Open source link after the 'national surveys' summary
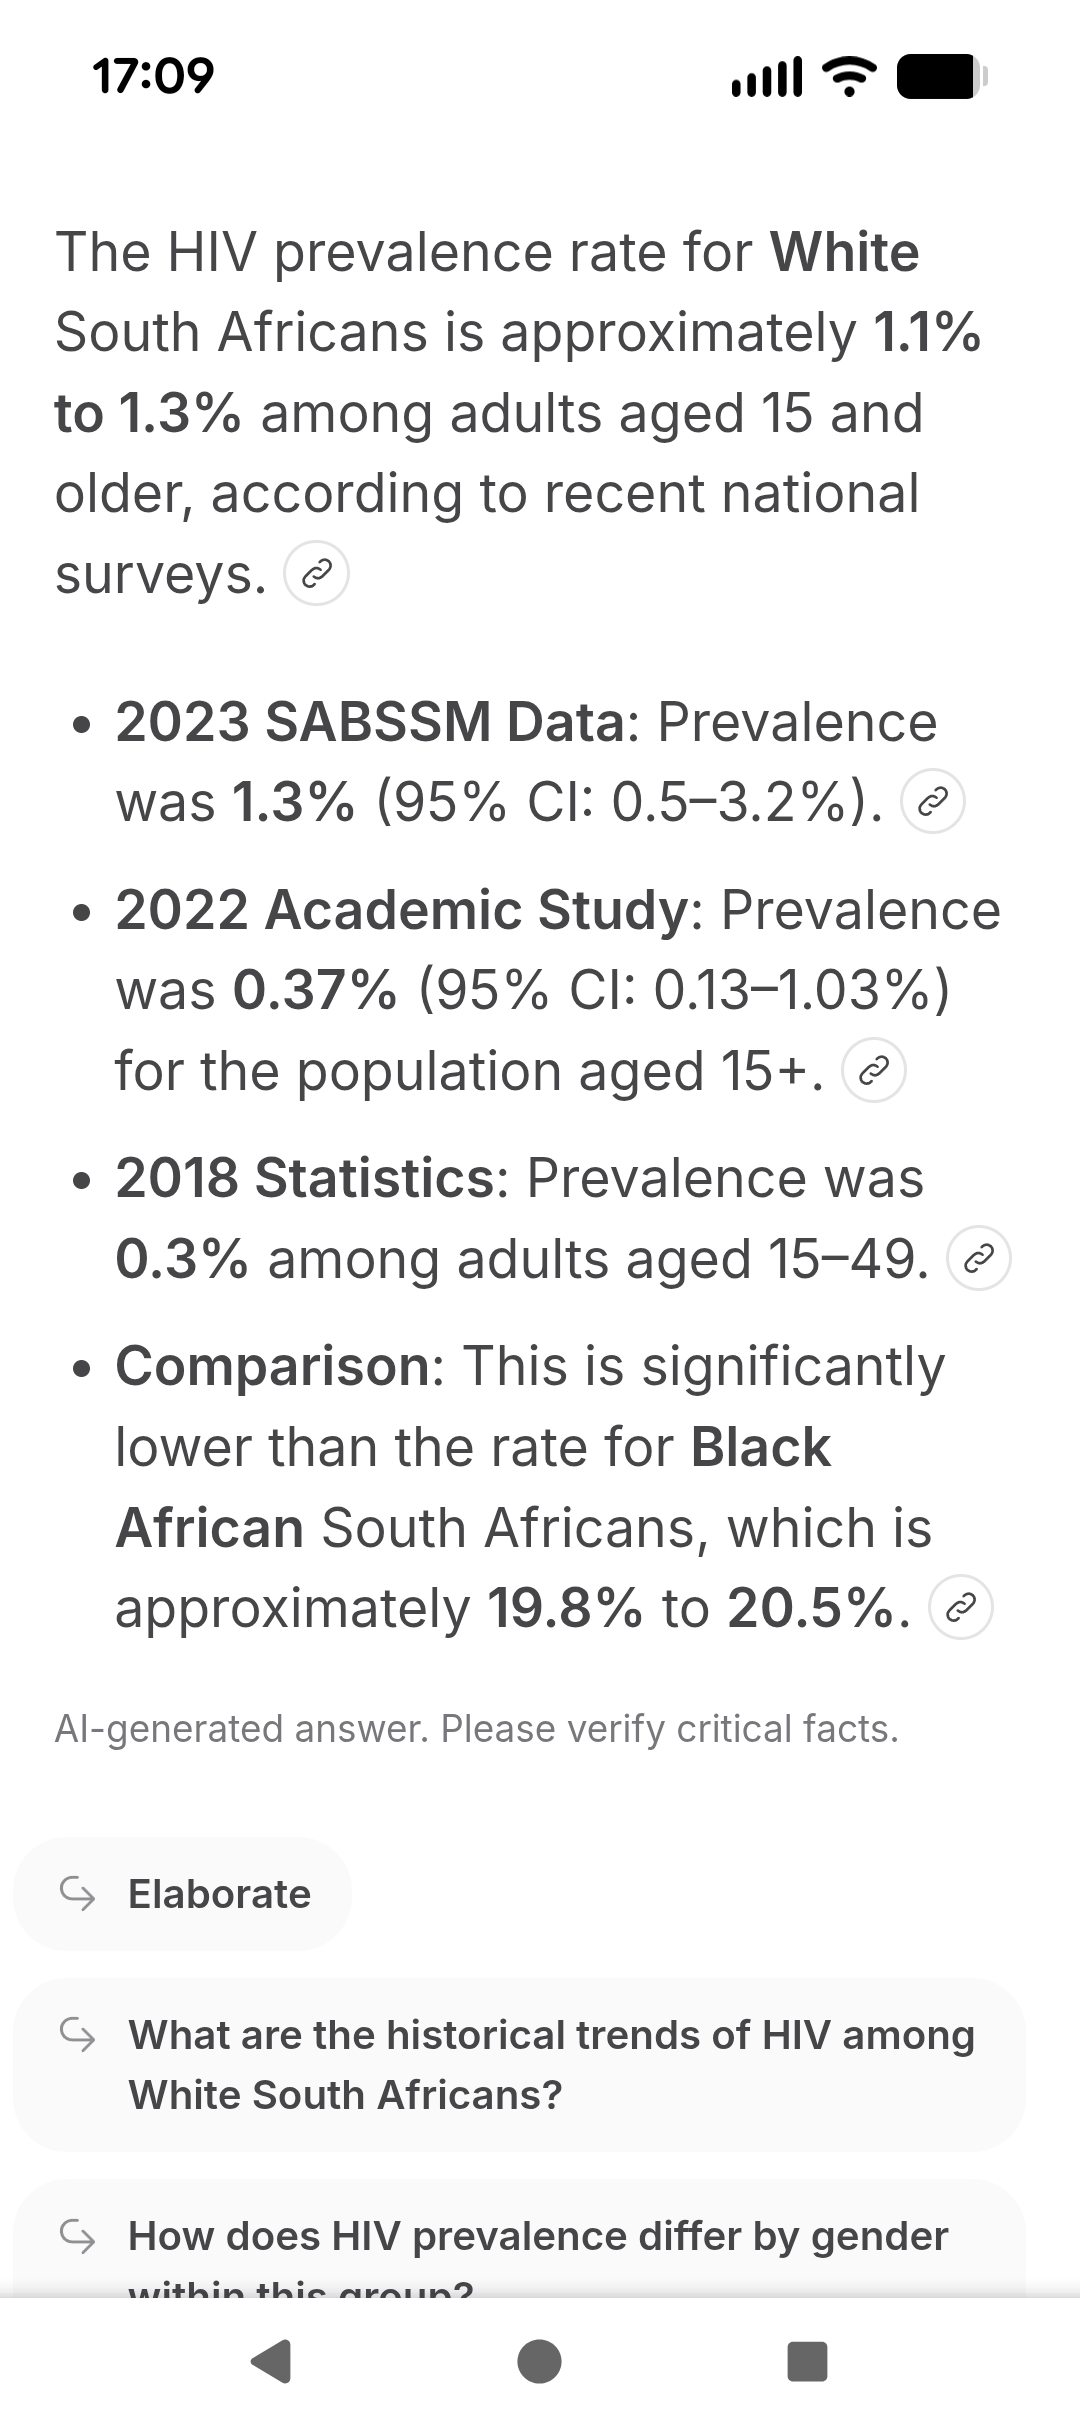The width and height of the screenshot is (1080, 2424). (317, 574)
